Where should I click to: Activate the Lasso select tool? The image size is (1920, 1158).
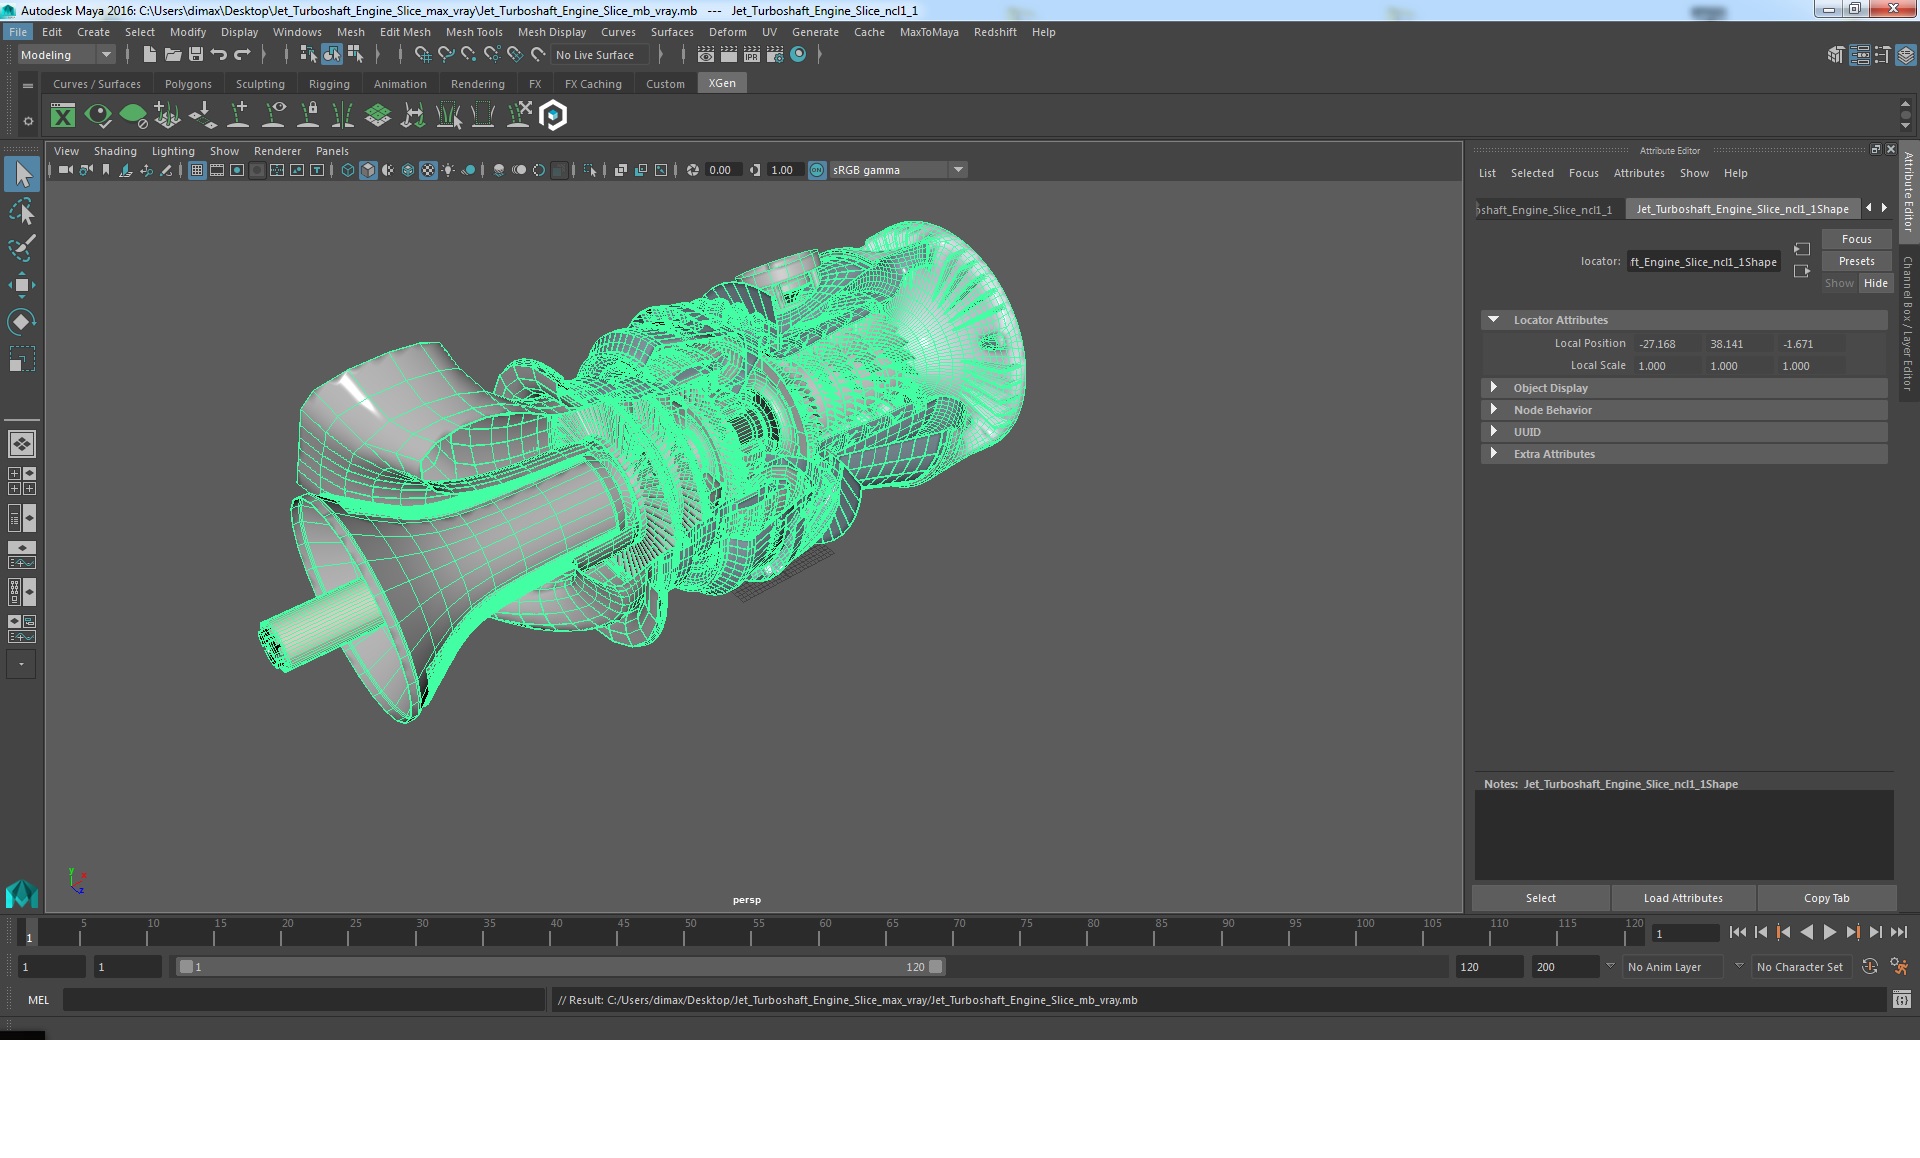click(x=21, y=212)
